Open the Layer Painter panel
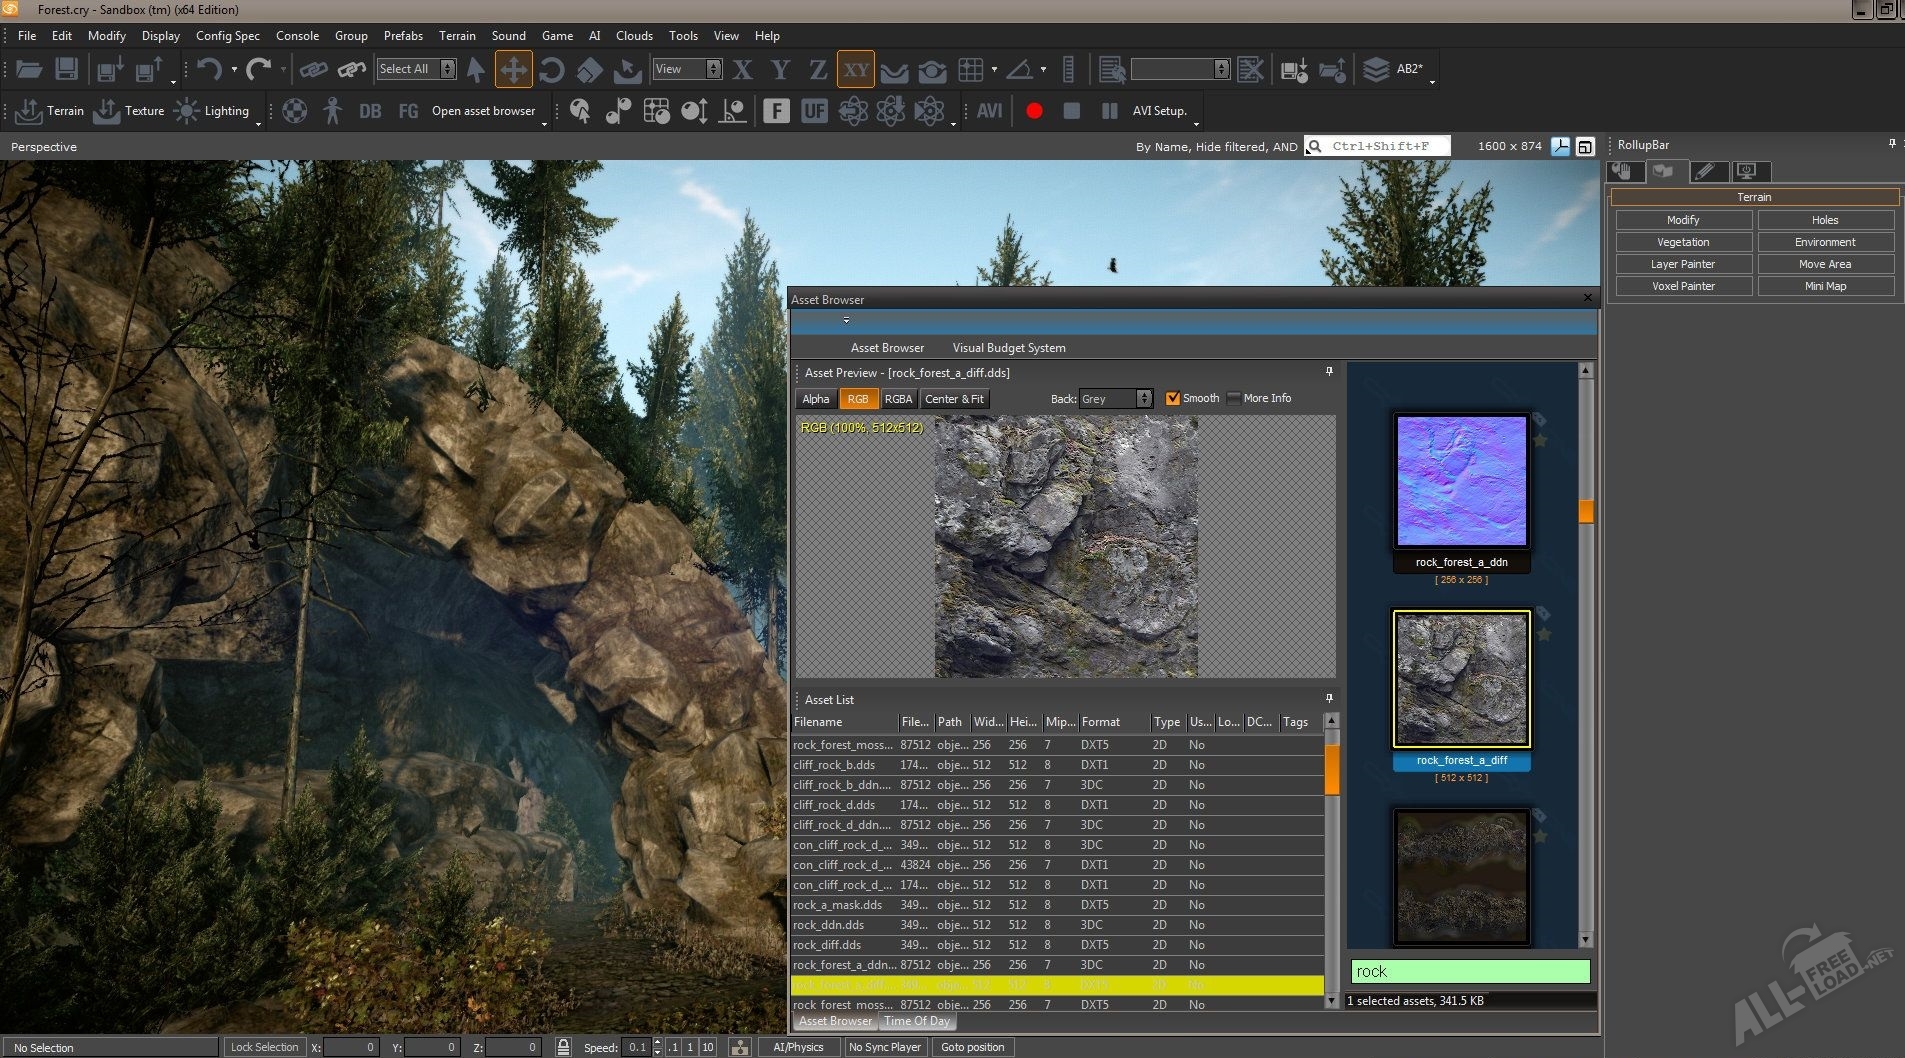The width and height of the screenshot is (1905, 1058). coord(1682,264)
